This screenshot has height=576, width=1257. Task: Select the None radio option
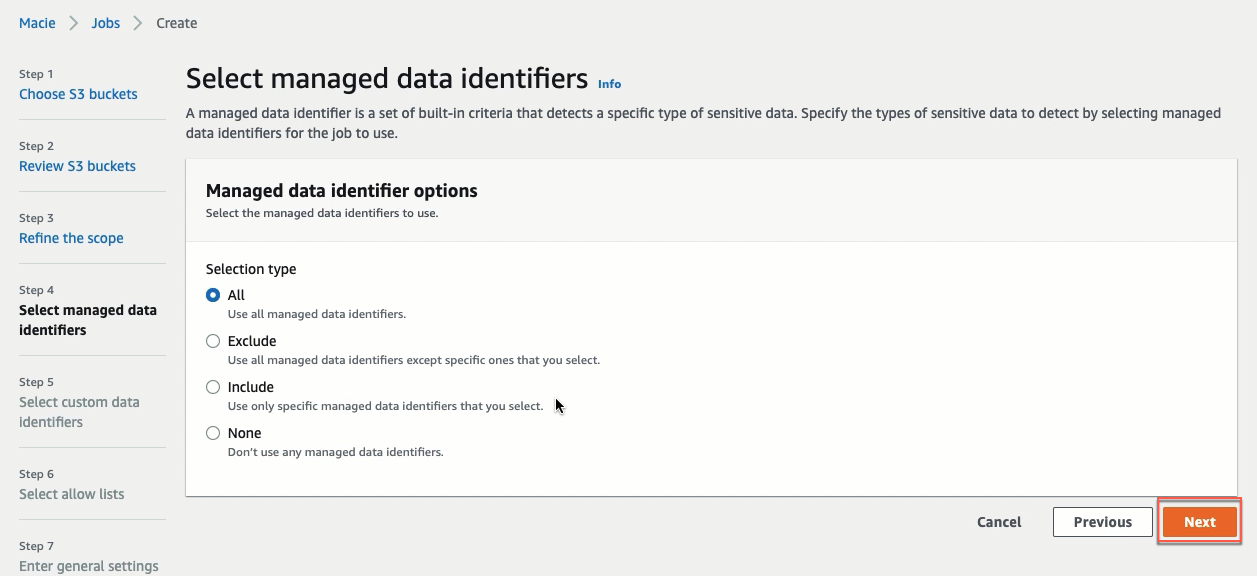coord(213,433)
